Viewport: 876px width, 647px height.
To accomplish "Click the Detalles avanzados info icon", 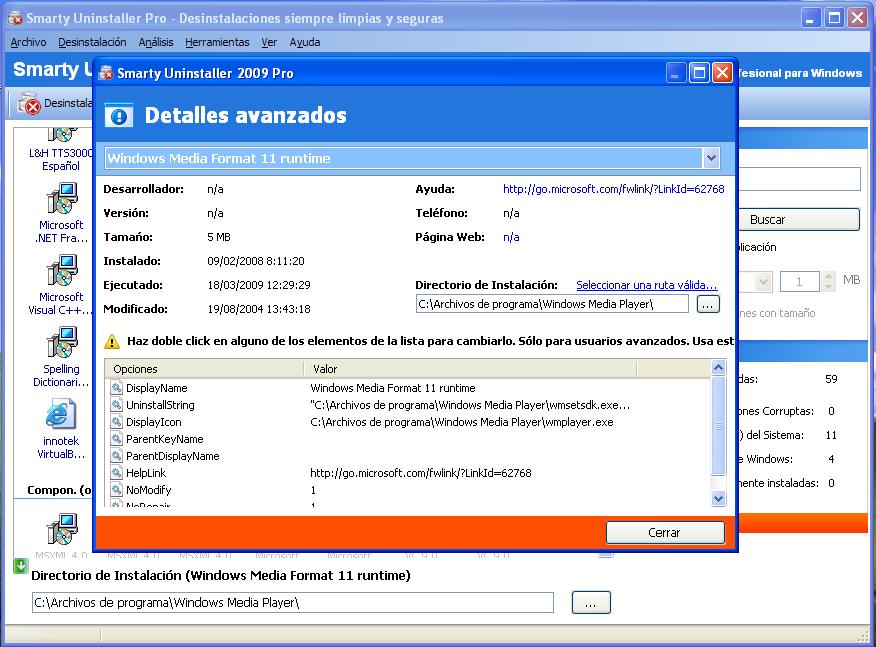I will pos(119,116).
